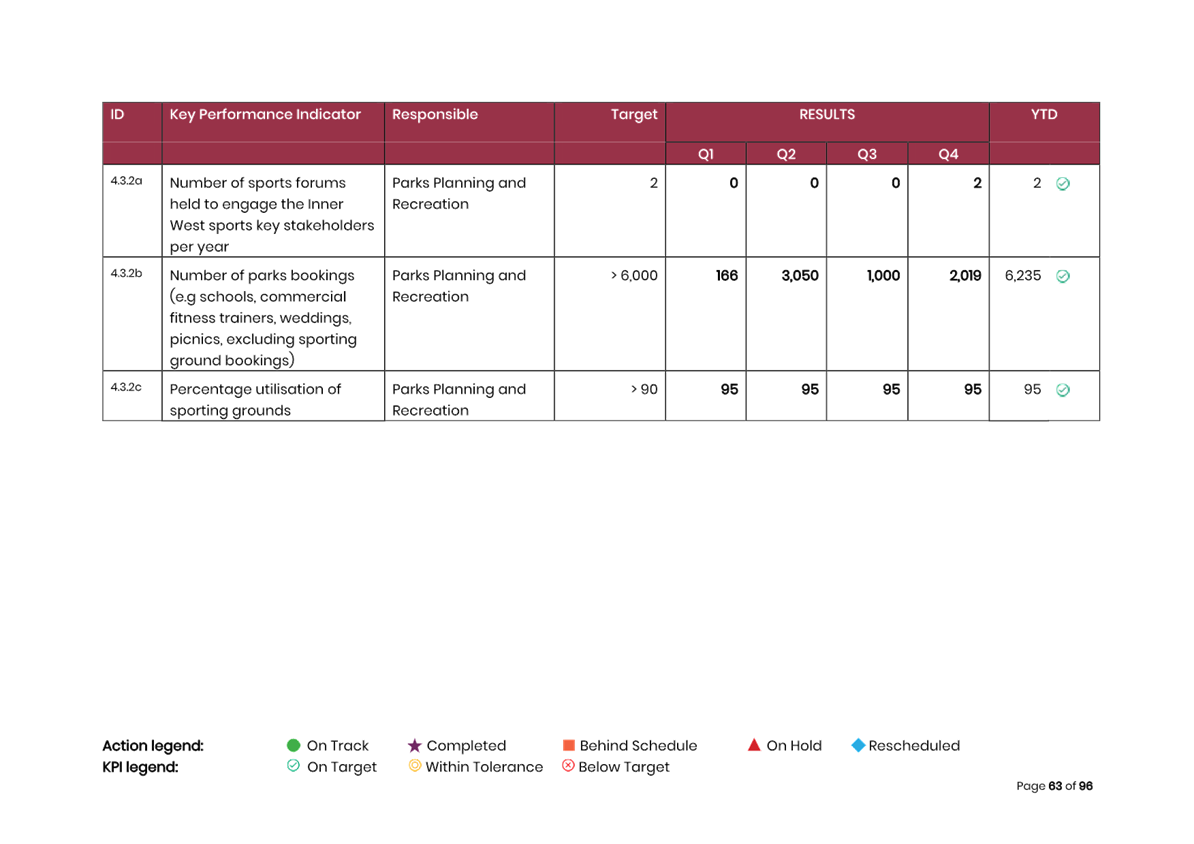Click the purple Completed star icon
This screenshot has height=844, width=1194.
[414, 745]
